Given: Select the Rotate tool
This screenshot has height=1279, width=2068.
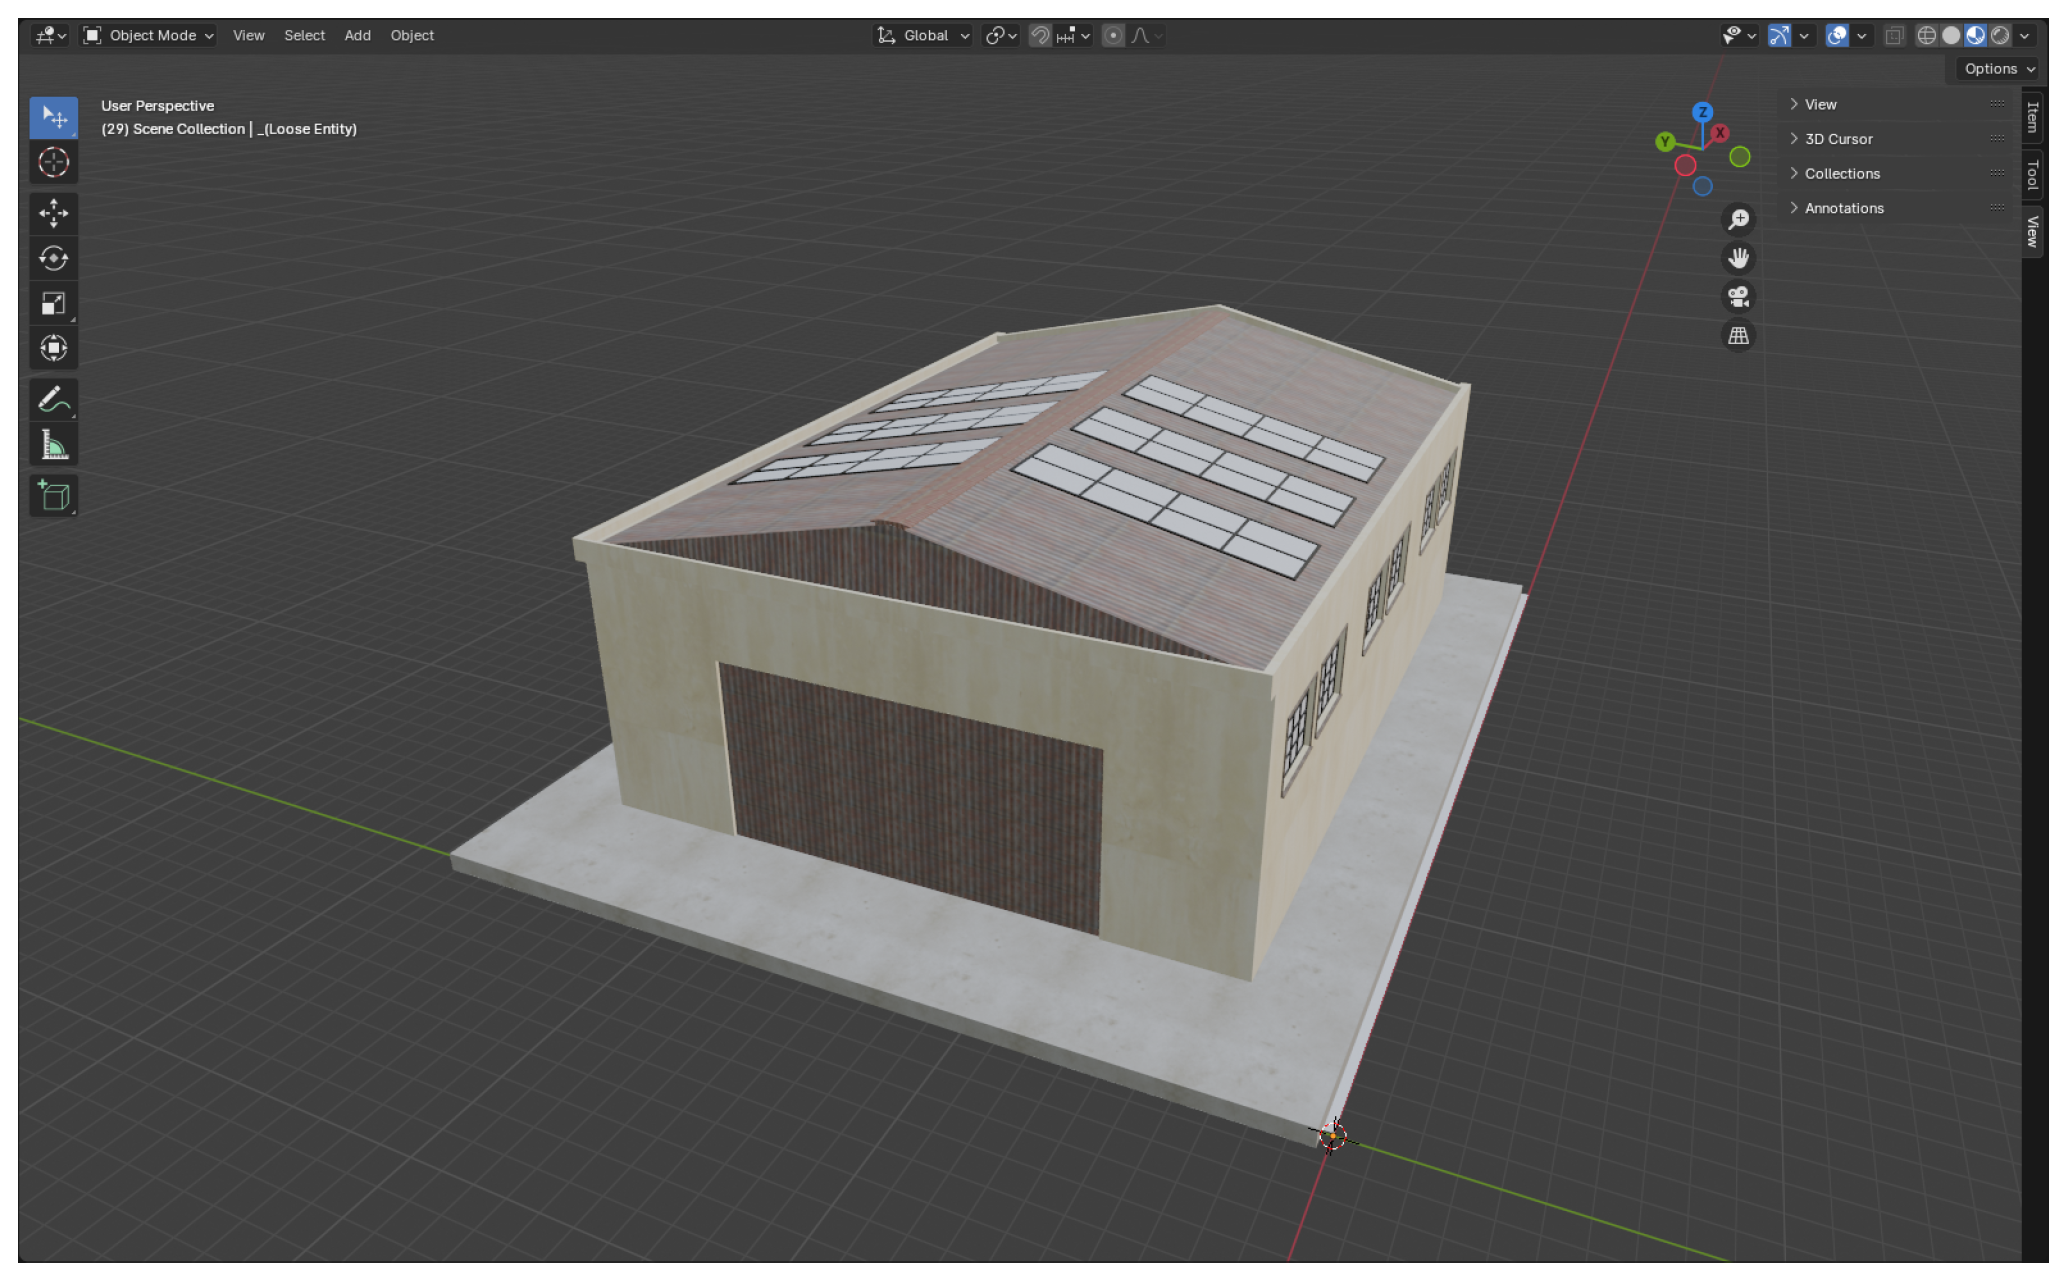Looking at the screenshot, I should click(53, 259).
